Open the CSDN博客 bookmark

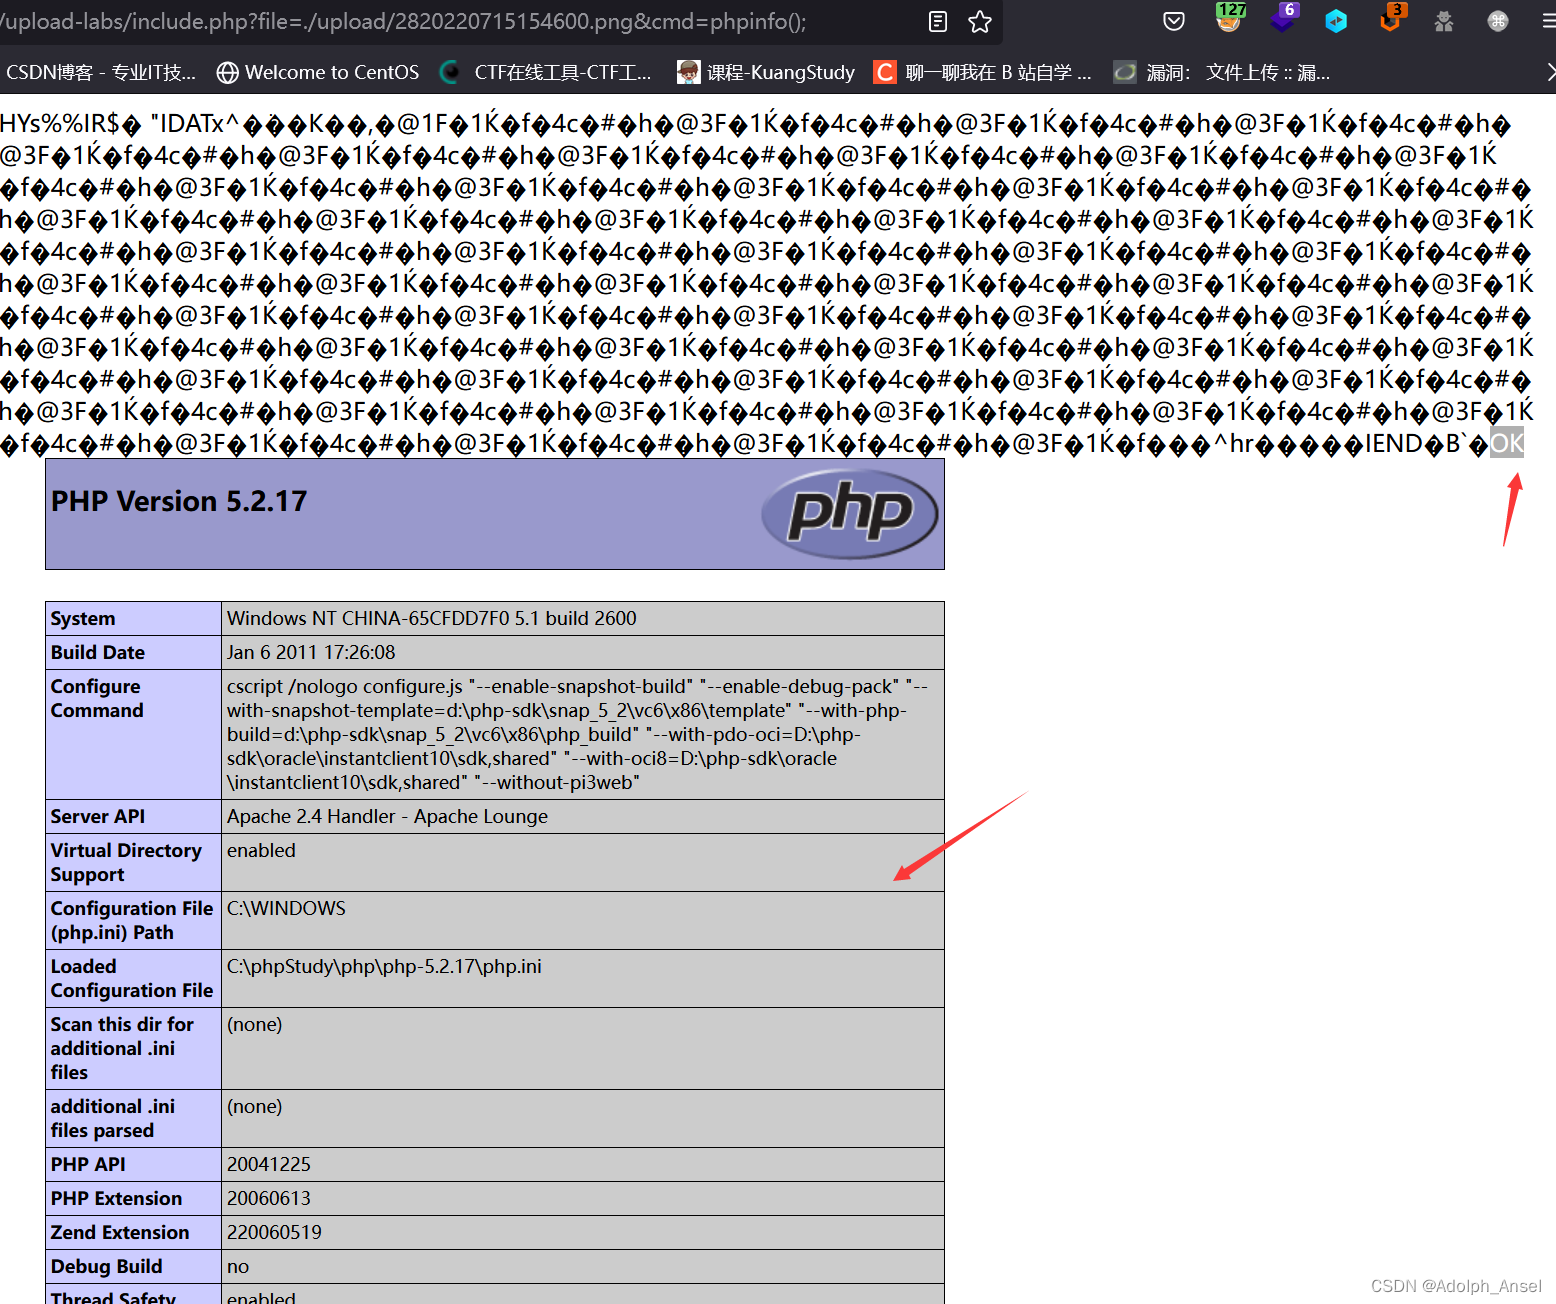point(101,72)
